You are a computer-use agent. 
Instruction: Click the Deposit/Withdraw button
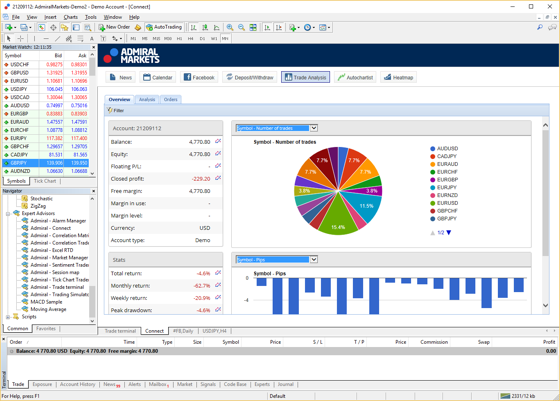(x=250, y=77)
